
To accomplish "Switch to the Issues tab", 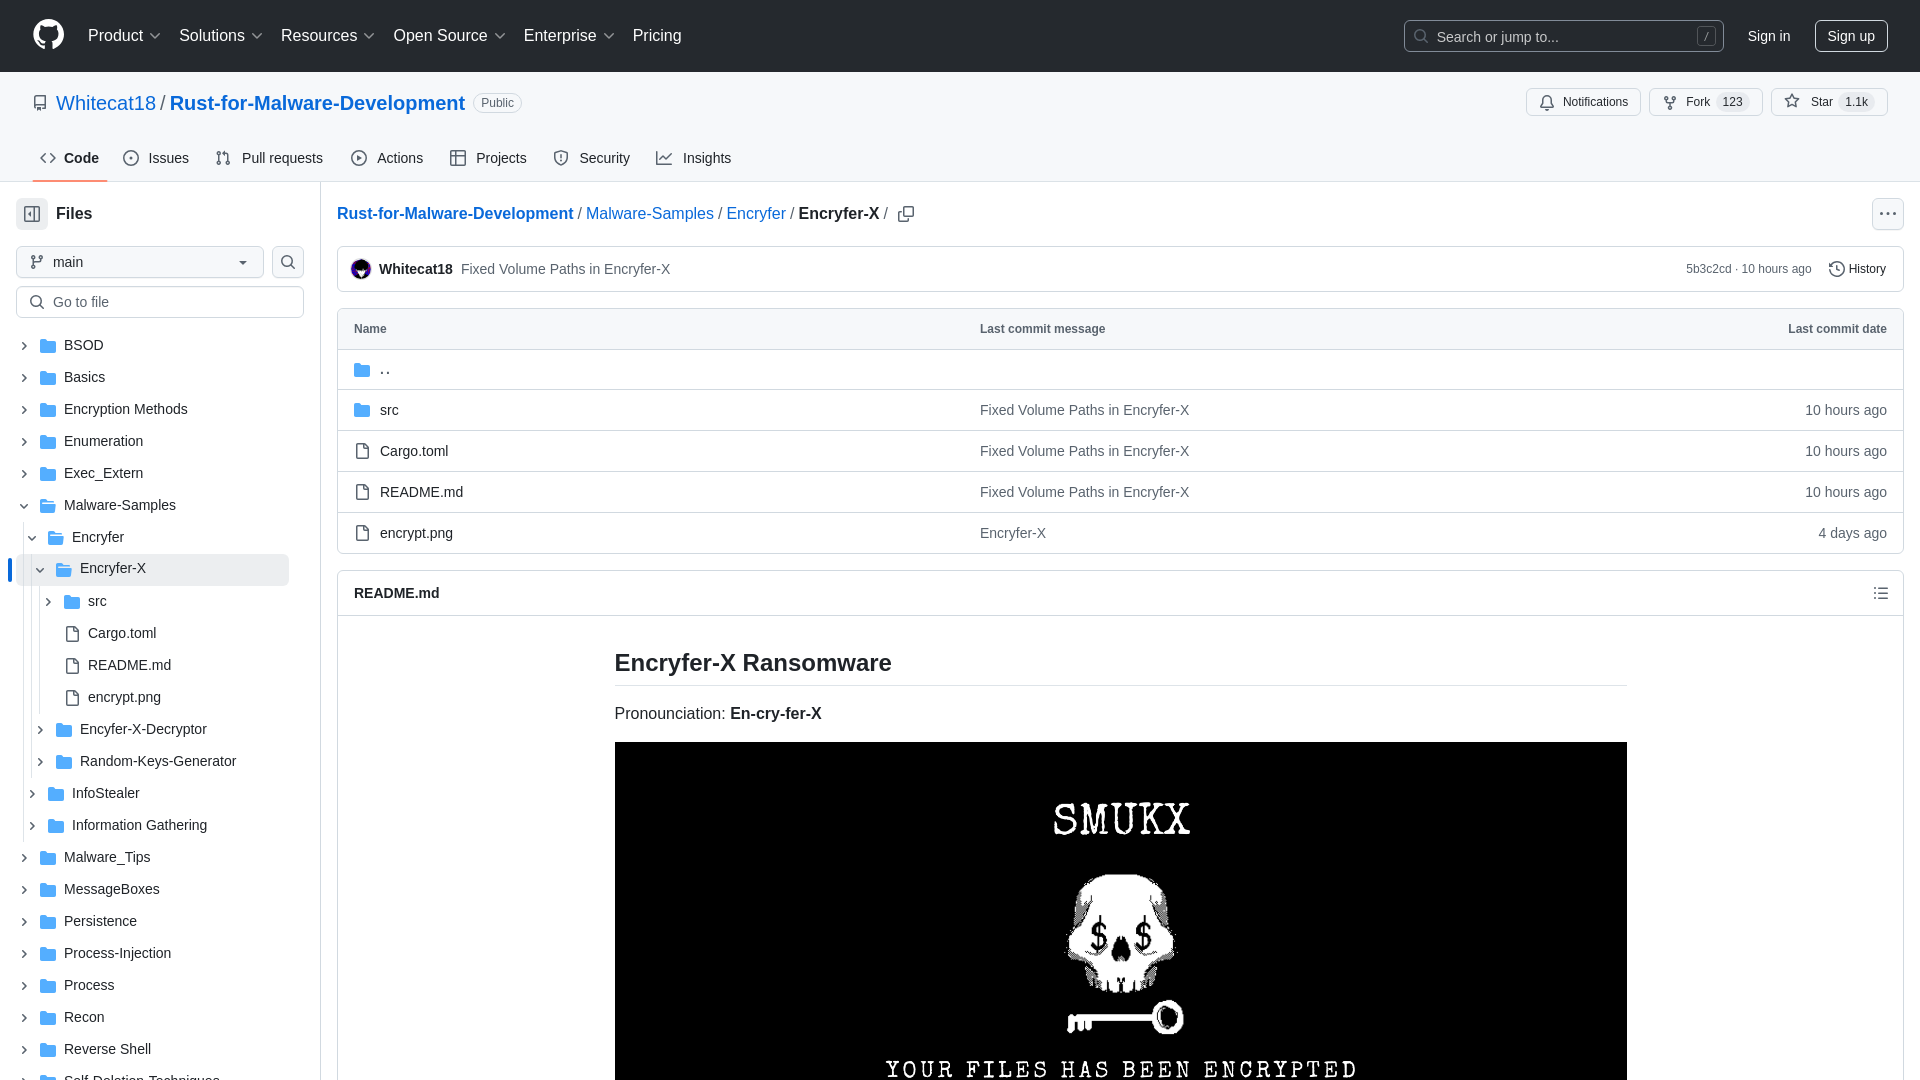I will (156, 158).
